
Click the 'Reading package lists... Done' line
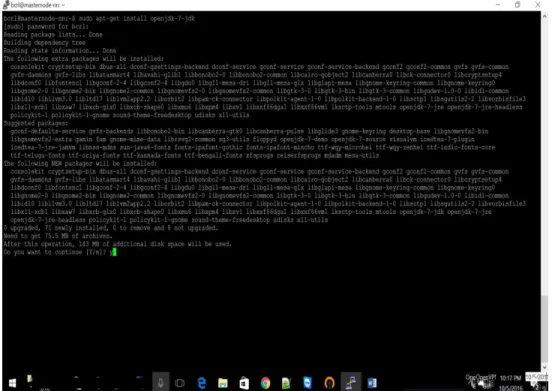pyautogui.click(x=53, y=34)
